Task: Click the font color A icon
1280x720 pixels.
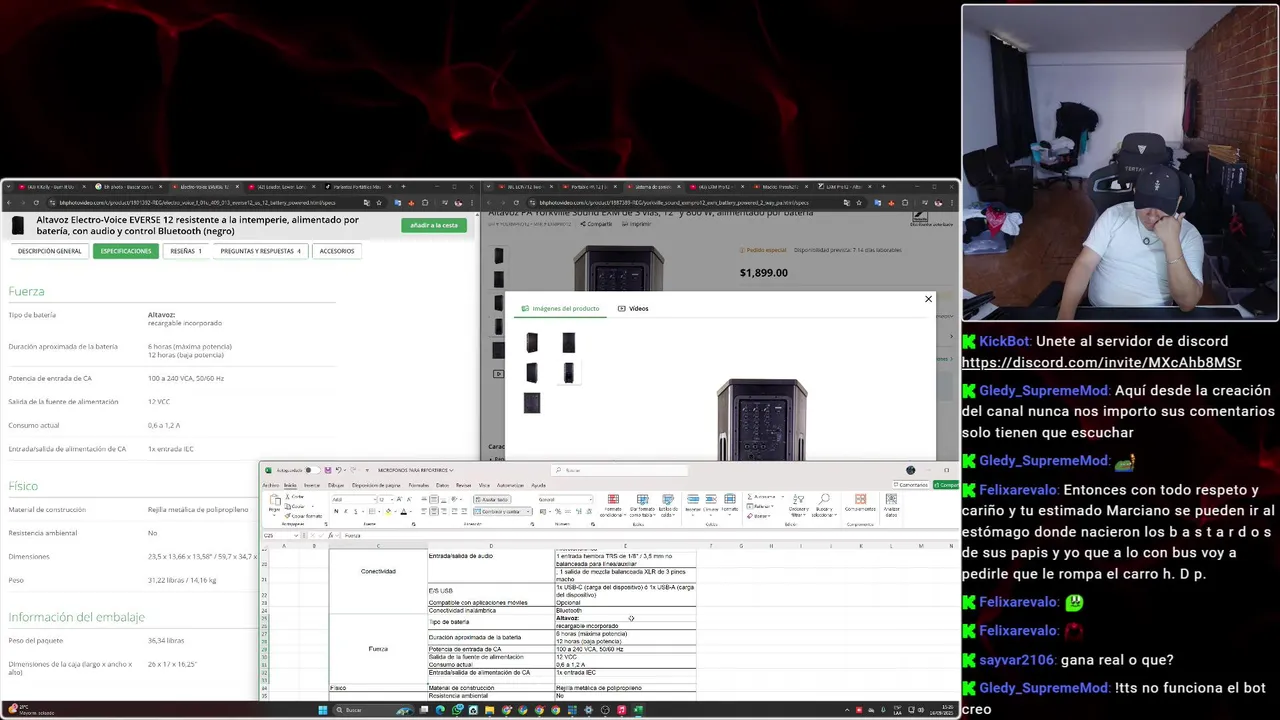Action: [403, 511]
